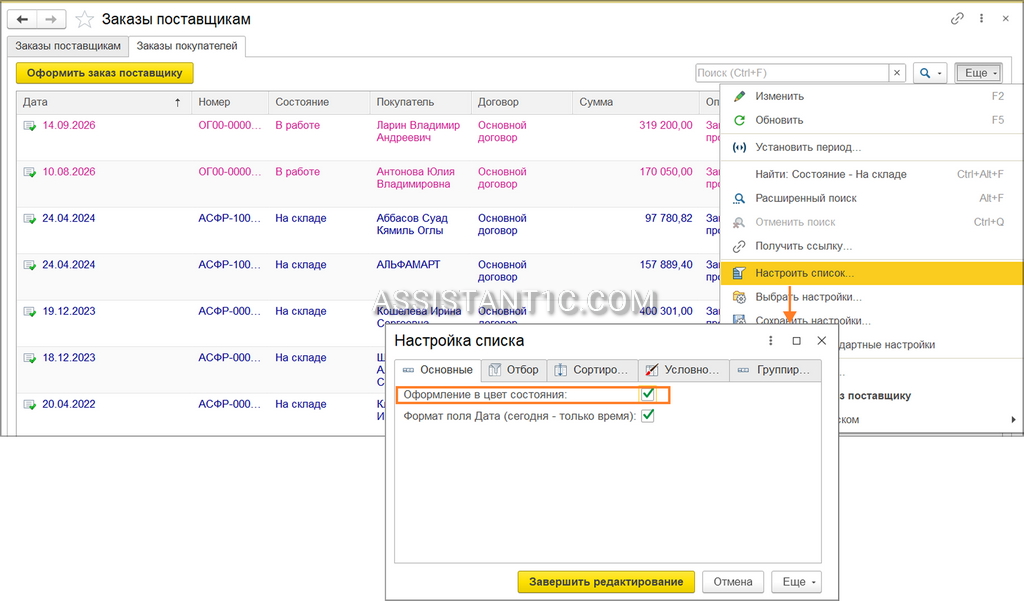Click the icon next to Выбрать настройки
The image size is (1024, 601).
point(739,297)
